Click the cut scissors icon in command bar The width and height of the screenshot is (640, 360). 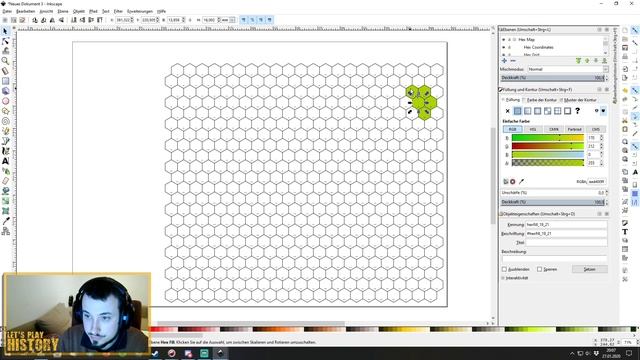click(625, 120)
